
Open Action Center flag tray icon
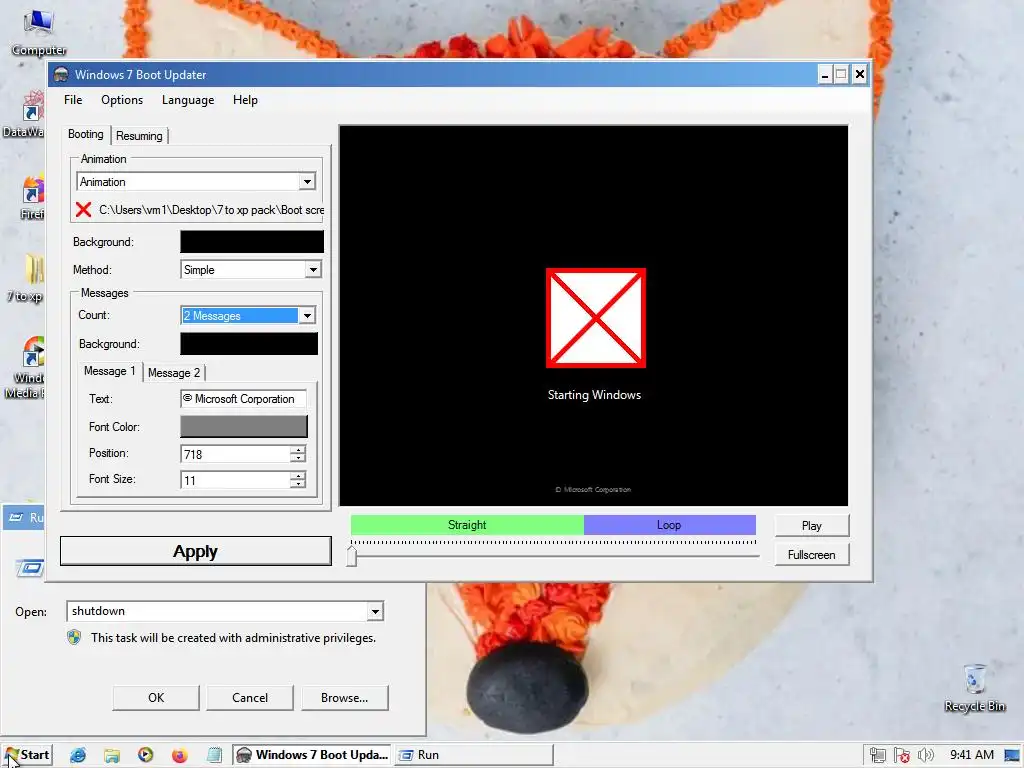(x=902, y=755)
